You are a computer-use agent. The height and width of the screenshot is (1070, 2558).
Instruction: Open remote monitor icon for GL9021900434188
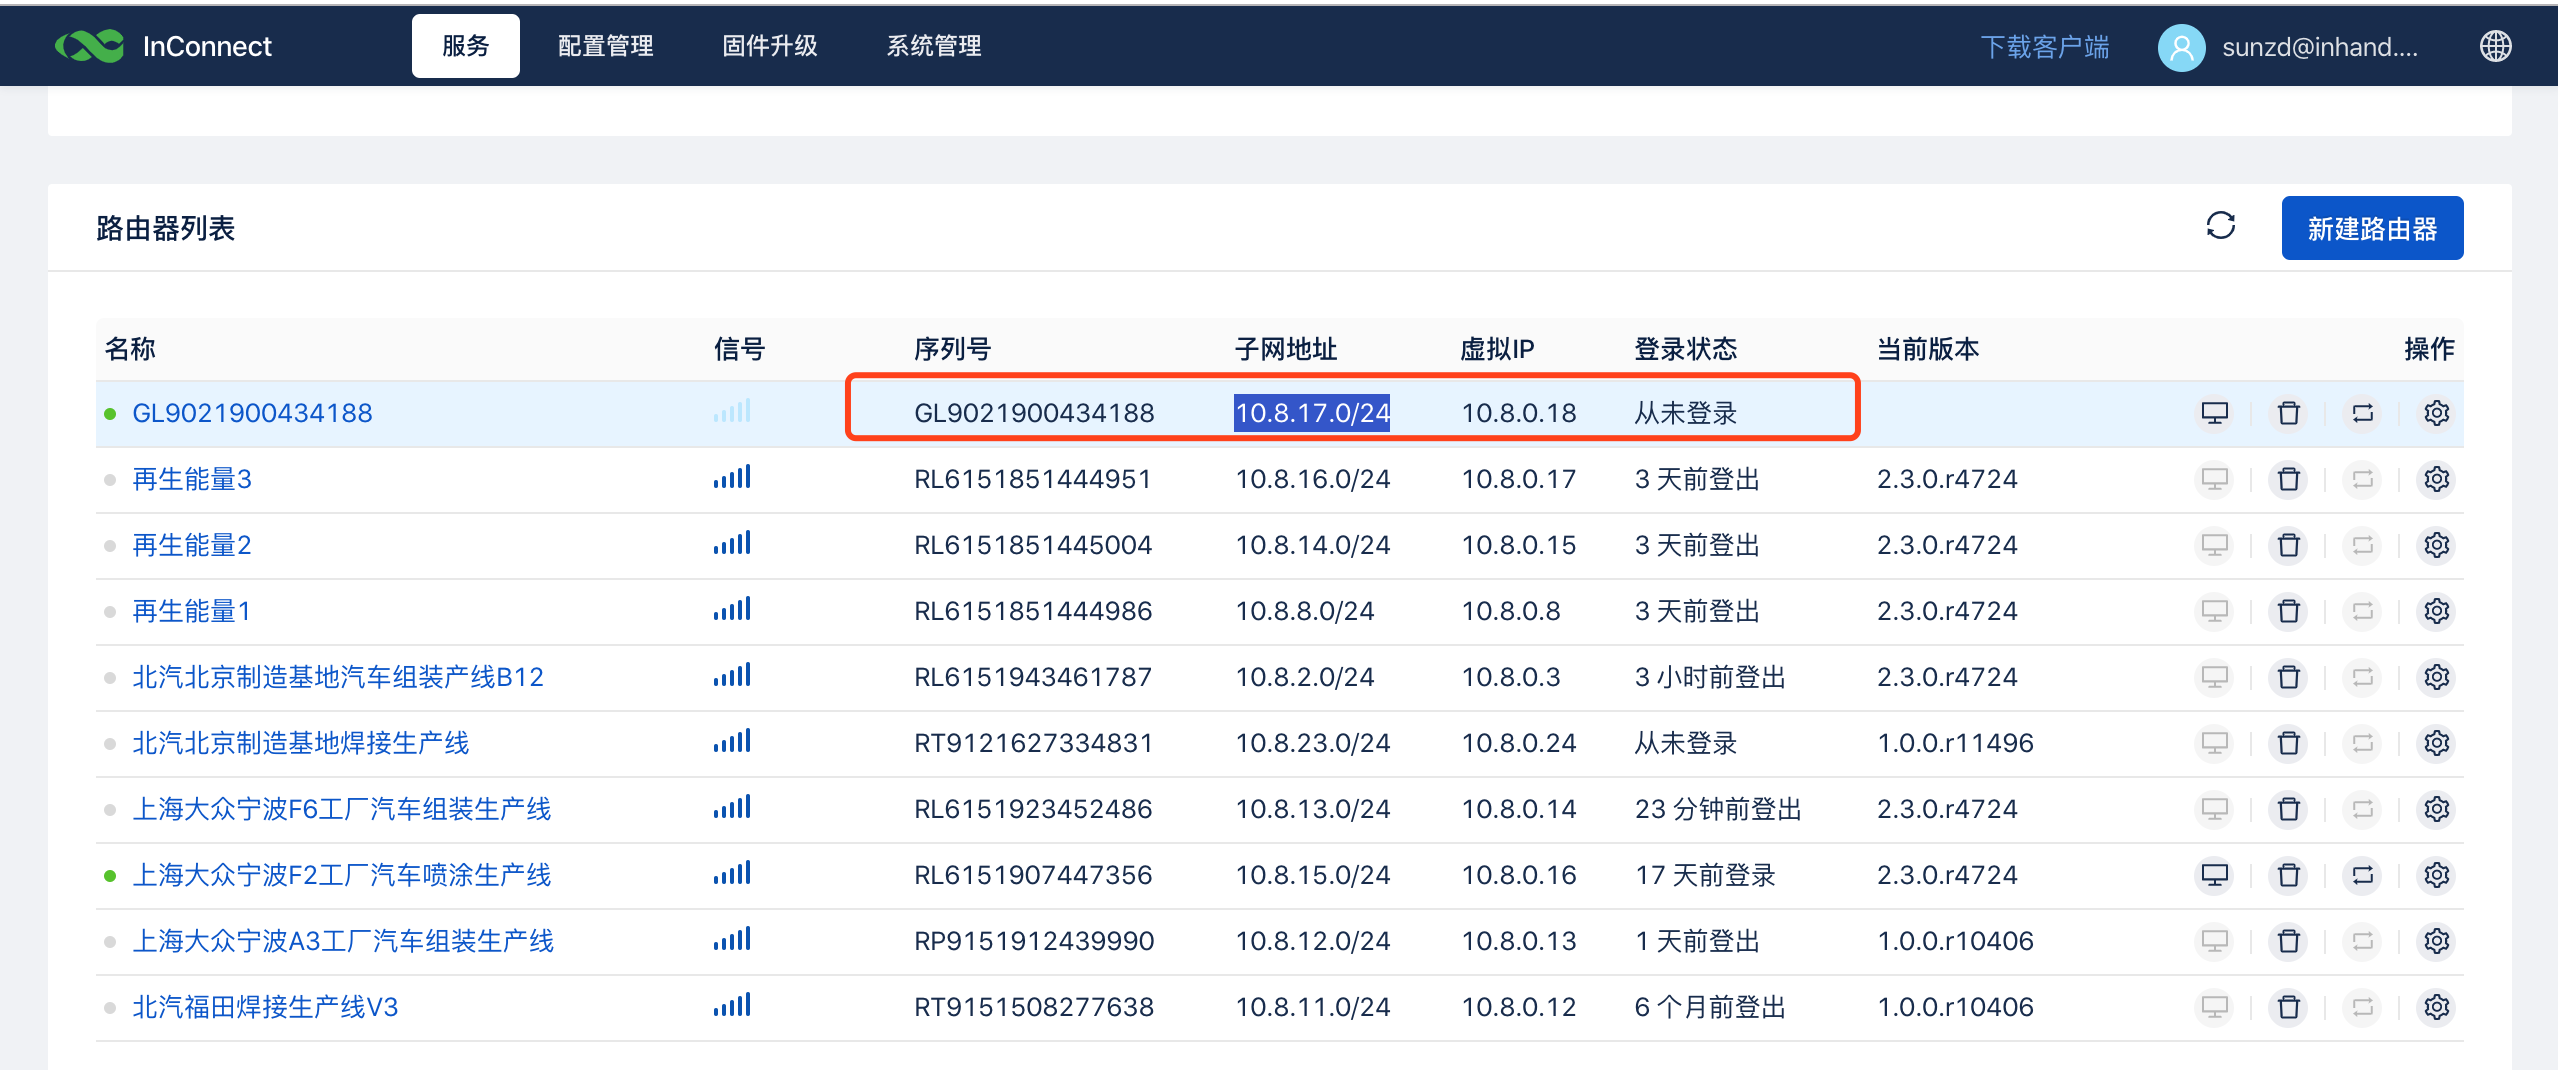click(x=2214, y=413)
